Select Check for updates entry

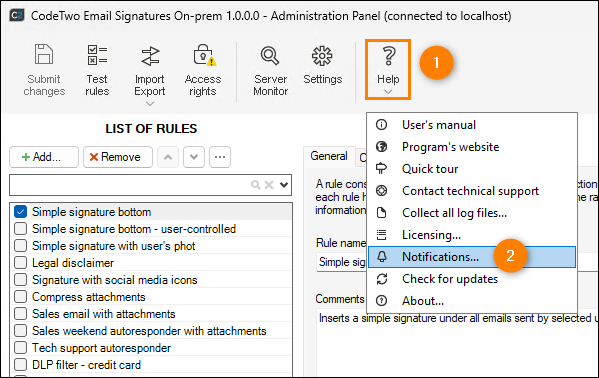pyautogui.click(x=450, y=279)
